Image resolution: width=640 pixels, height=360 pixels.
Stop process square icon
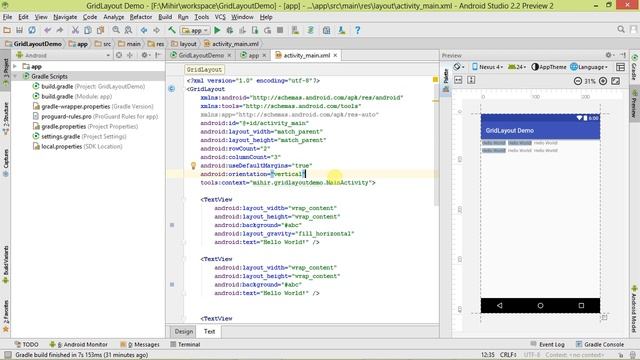[280, 30]
